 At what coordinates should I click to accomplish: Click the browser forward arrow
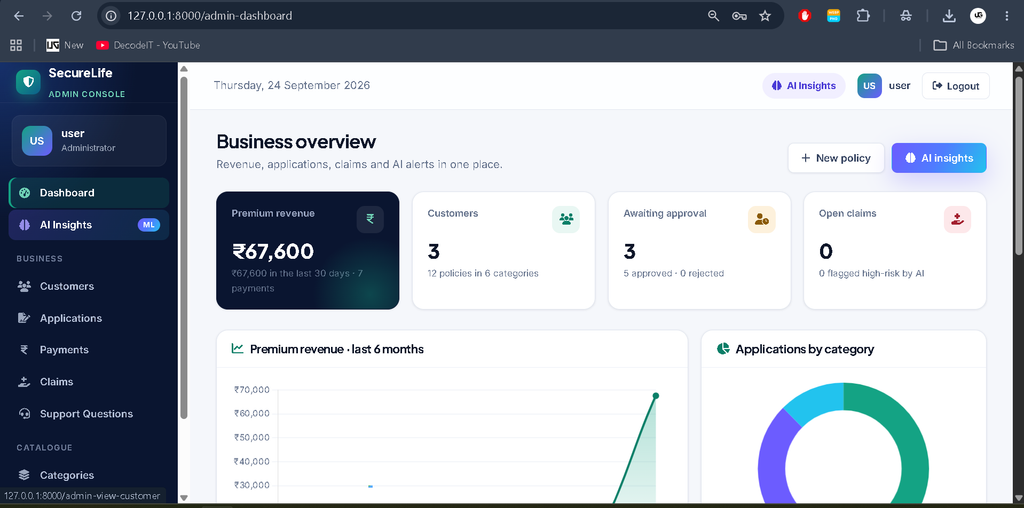(47, 16)
